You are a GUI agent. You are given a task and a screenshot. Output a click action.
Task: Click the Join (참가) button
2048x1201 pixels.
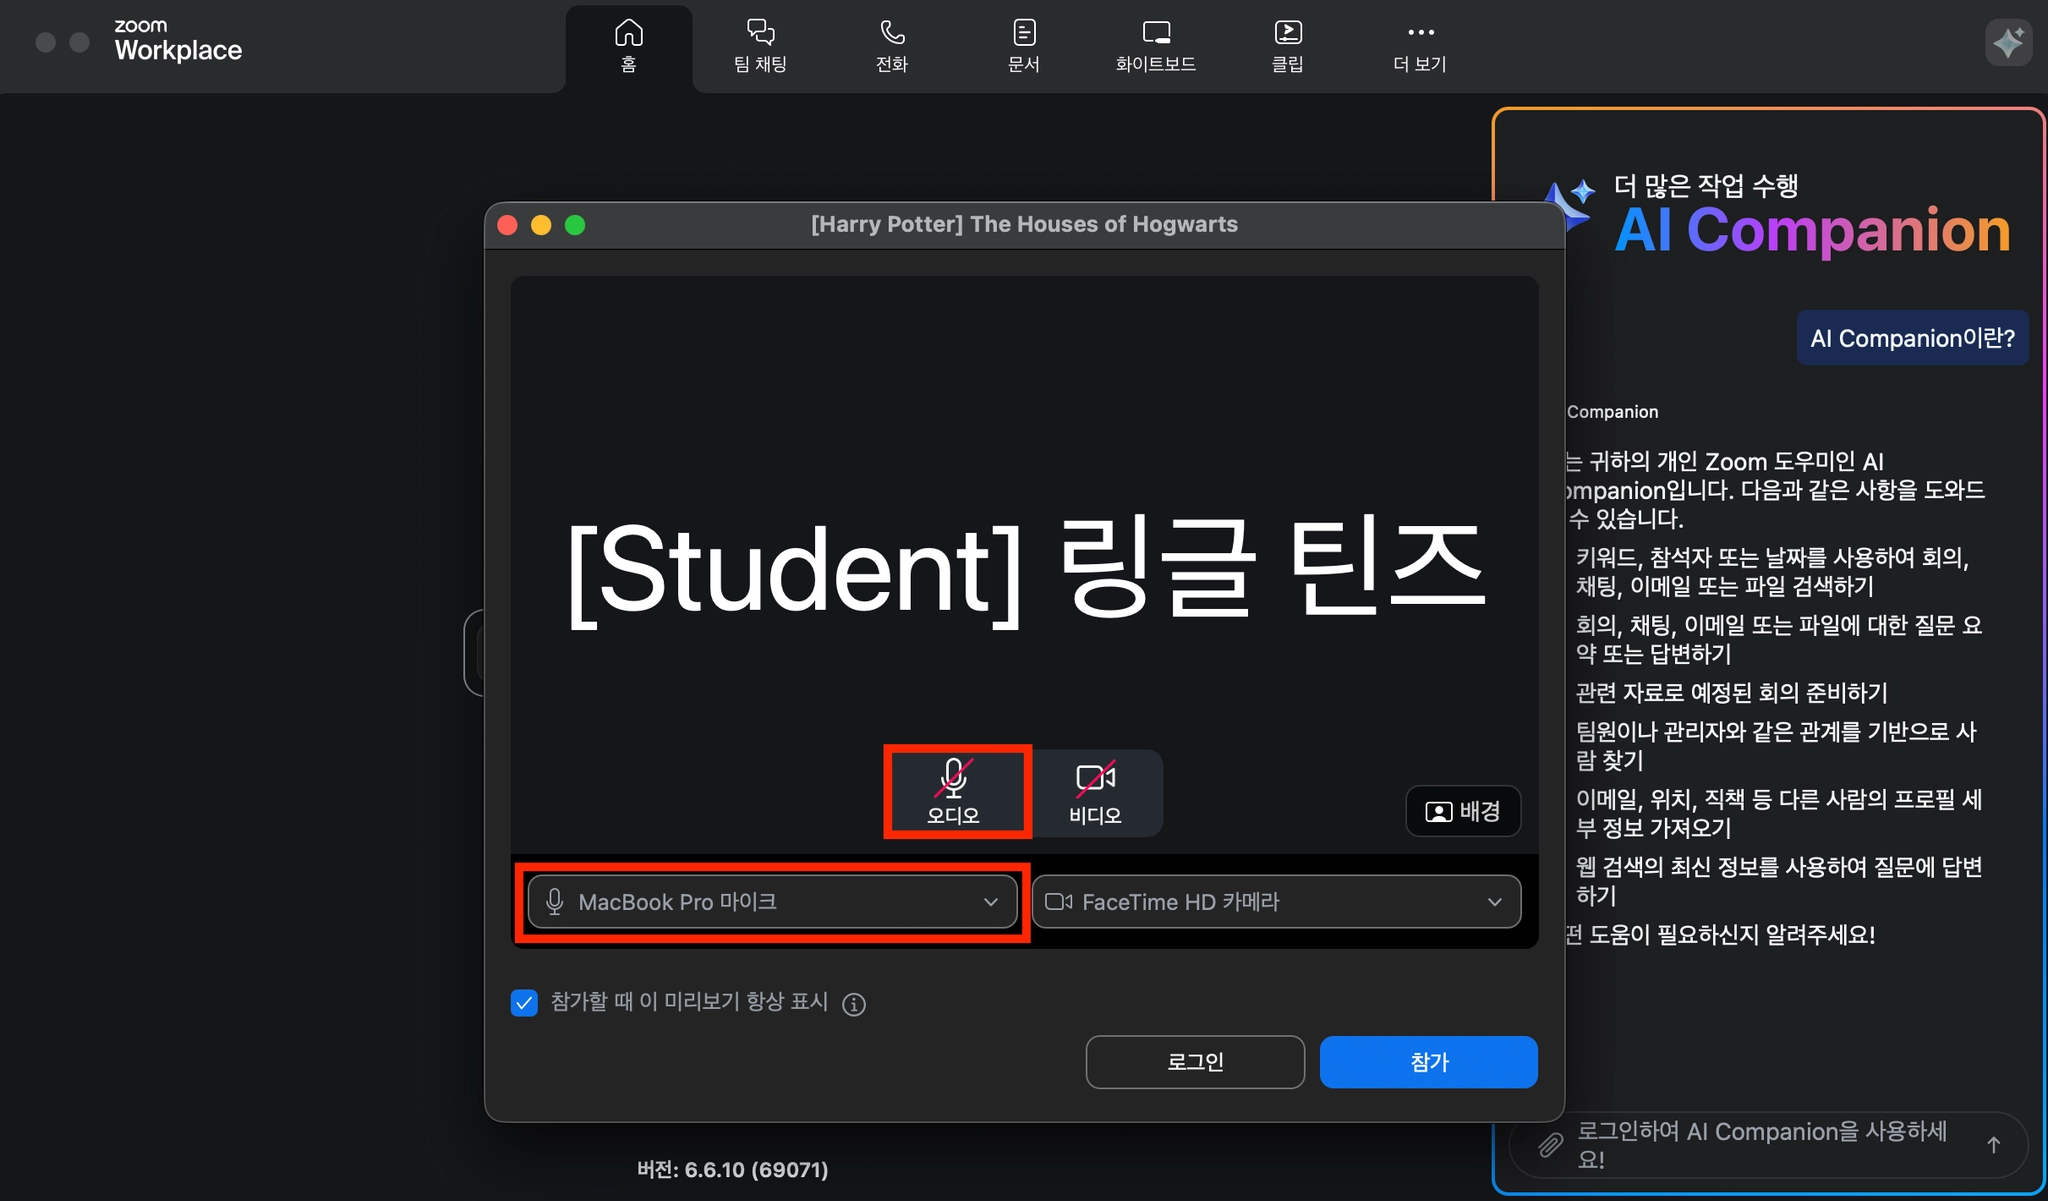1428,1062
